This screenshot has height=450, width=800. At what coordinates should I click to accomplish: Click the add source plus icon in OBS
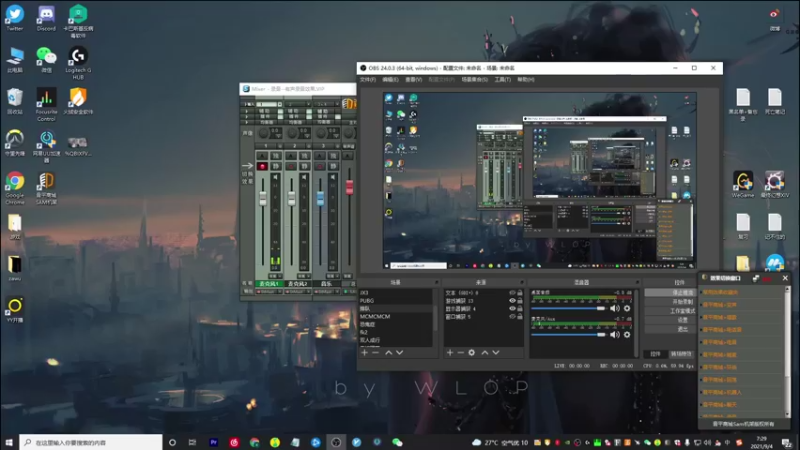[x=449, y=352]
